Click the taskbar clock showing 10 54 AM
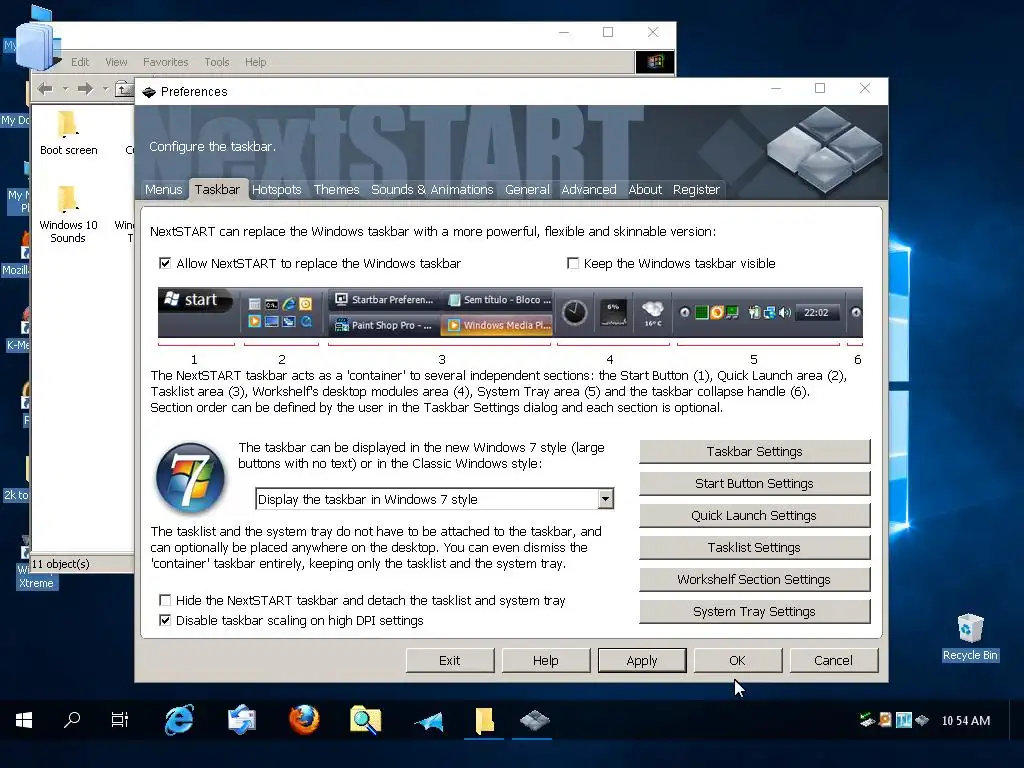Screen dimensions: 1024x768 point(966,720)
